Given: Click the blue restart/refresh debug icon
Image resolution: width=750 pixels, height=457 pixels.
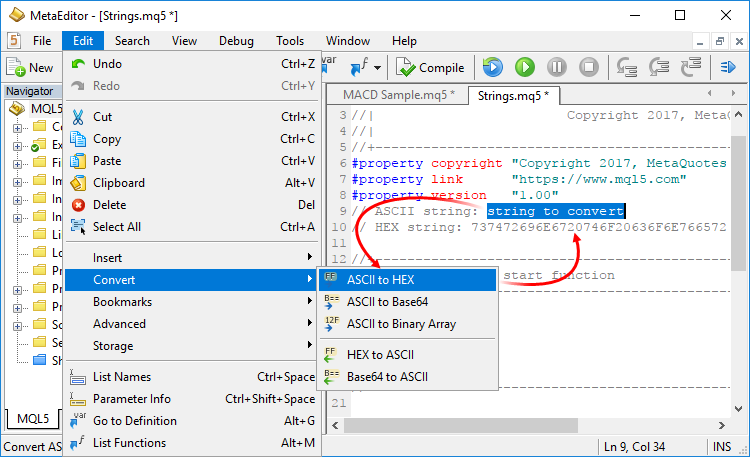Looking at the screenshot, I should [x=492, y=68].
